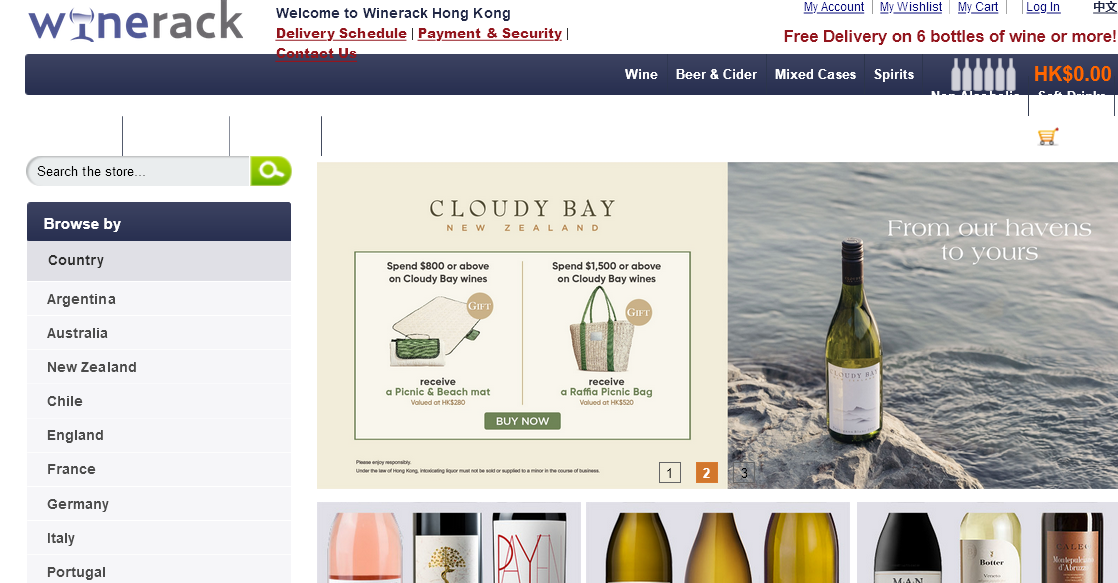Focus the store search field
The image size is (1118, 583).
138,171
